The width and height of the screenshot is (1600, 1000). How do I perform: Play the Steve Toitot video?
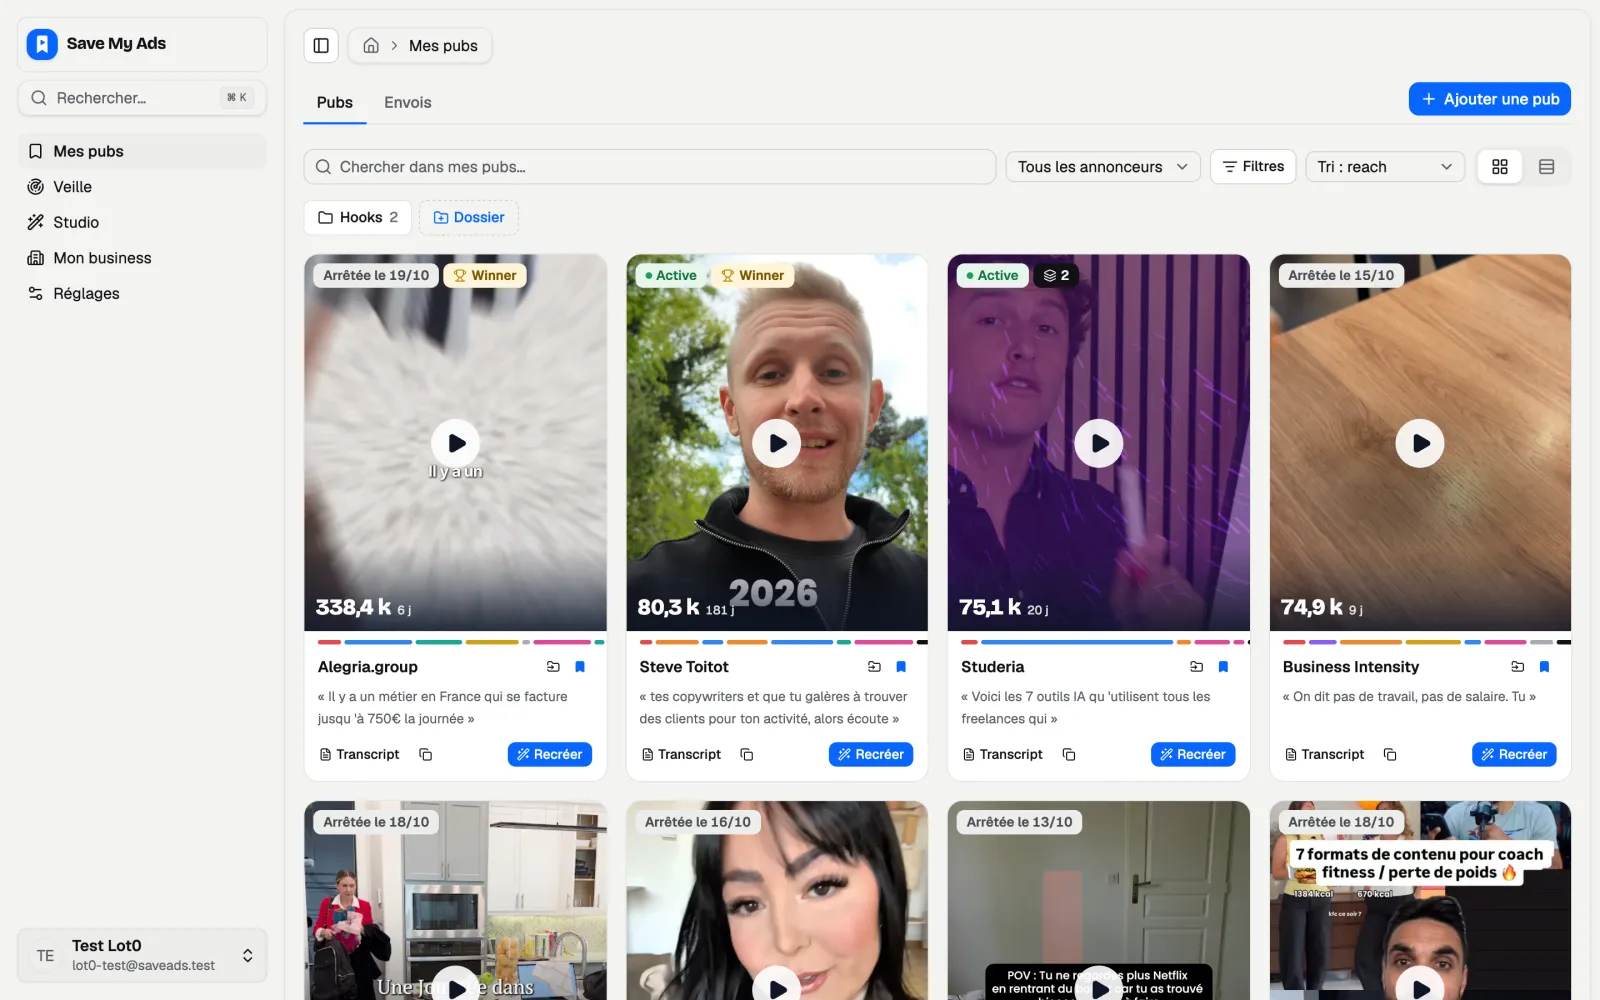tap(777, 443)
